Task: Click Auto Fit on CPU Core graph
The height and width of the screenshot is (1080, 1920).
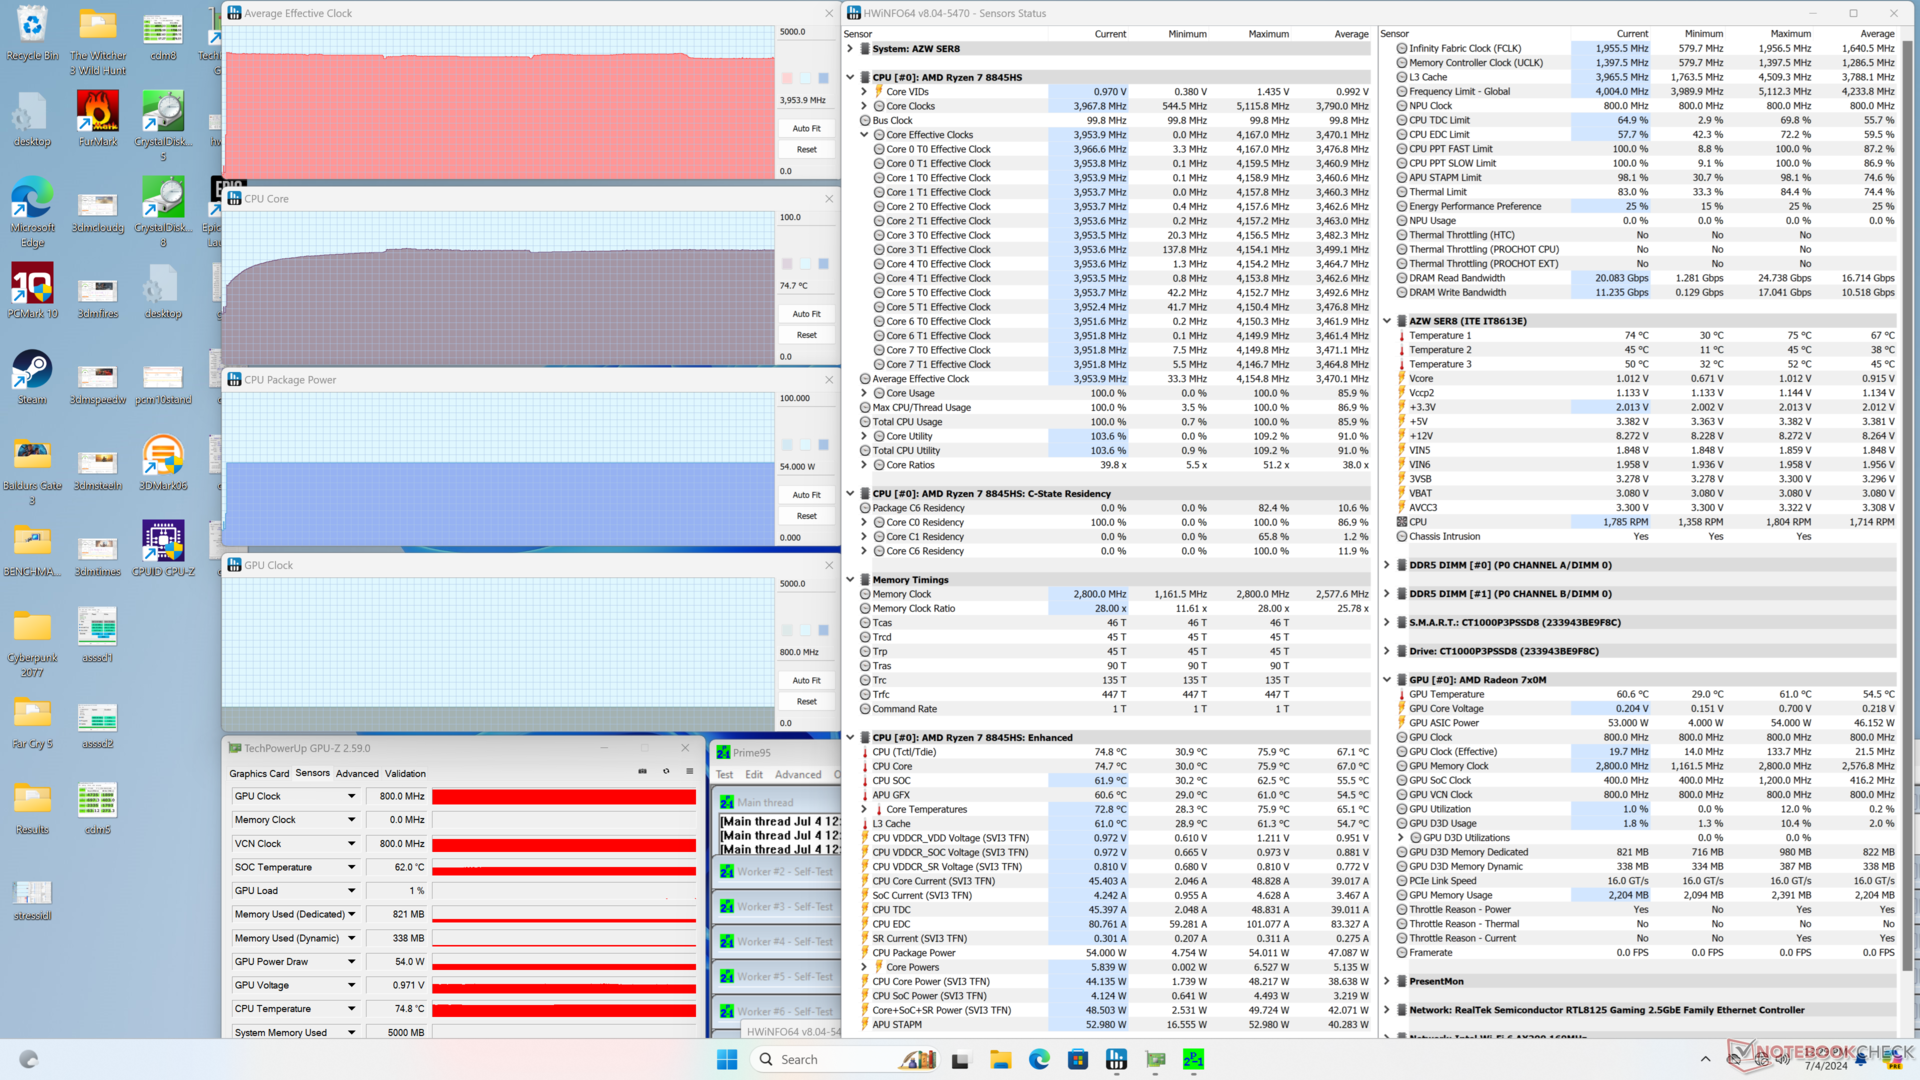Action: 806,314
